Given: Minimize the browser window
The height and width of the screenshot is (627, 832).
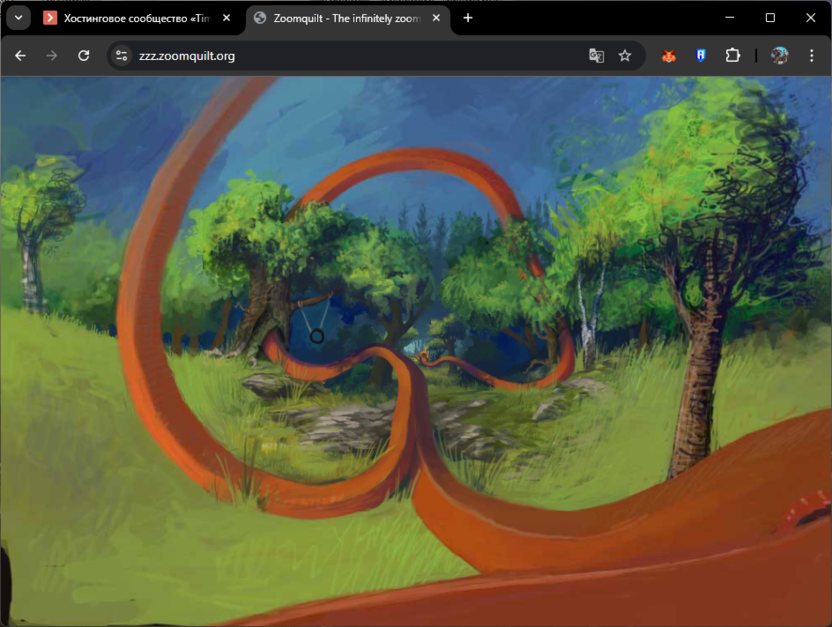Looking at the screenshot, I should tap(730, 18).
